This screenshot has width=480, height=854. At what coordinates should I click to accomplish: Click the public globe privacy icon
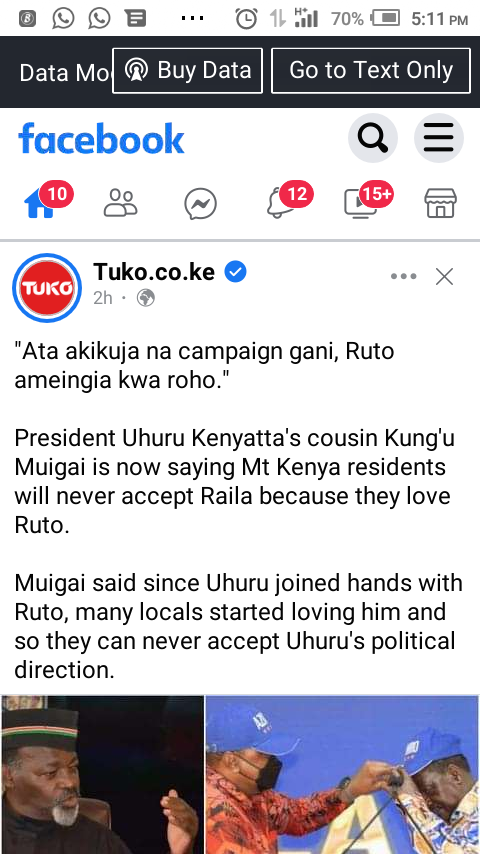point(145,297)
